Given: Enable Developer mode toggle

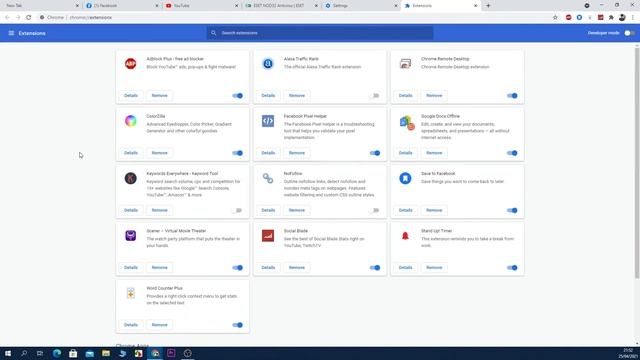Looking at the screenshot, I should (x=629, y=33).
